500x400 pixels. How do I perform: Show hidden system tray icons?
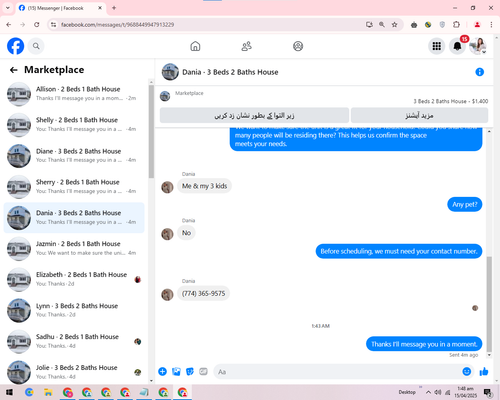(x=428, y=392)
